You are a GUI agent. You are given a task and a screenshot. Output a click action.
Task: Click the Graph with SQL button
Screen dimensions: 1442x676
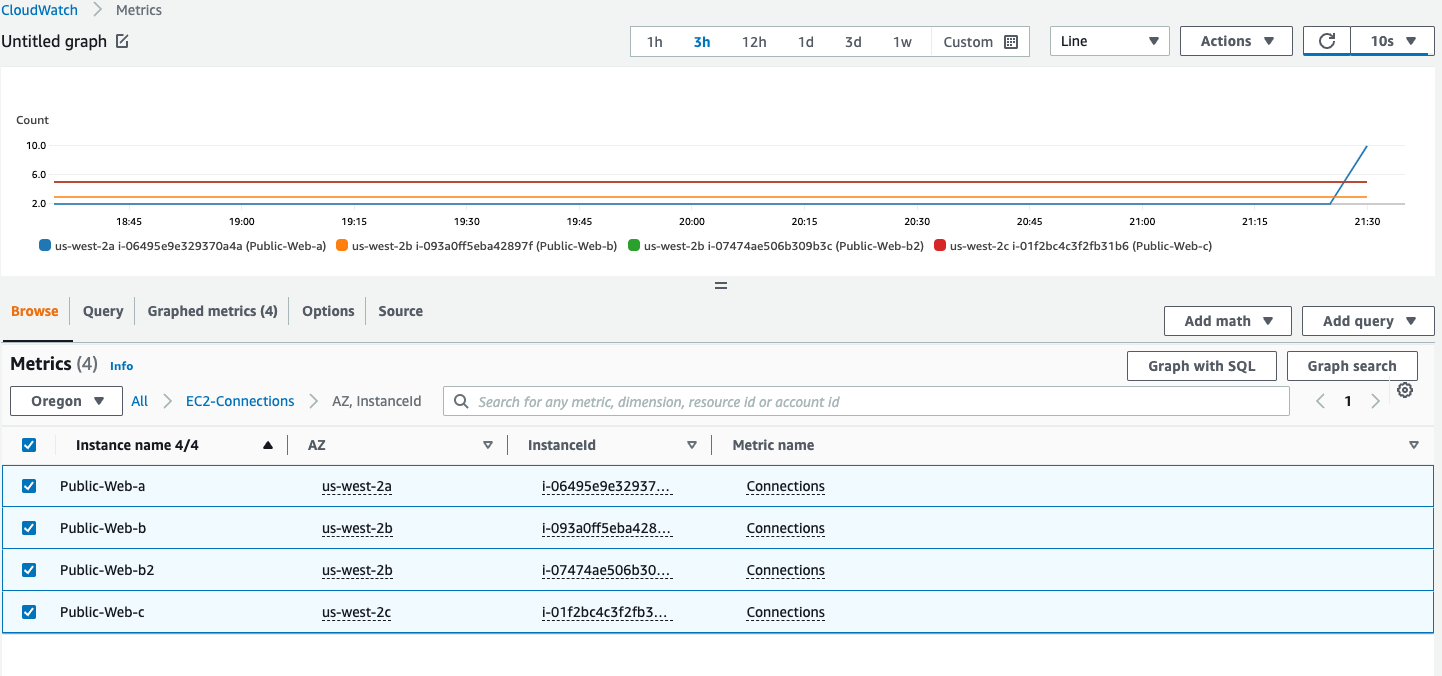(1202, 365)
